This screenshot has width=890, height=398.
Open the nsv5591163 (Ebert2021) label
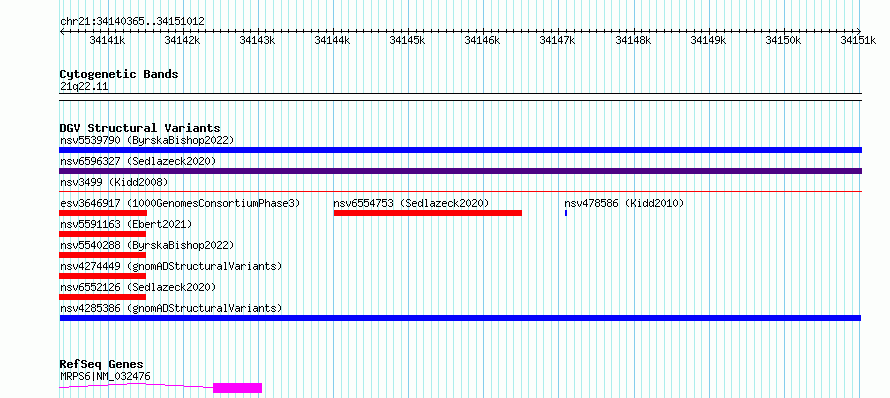point(125,224)
